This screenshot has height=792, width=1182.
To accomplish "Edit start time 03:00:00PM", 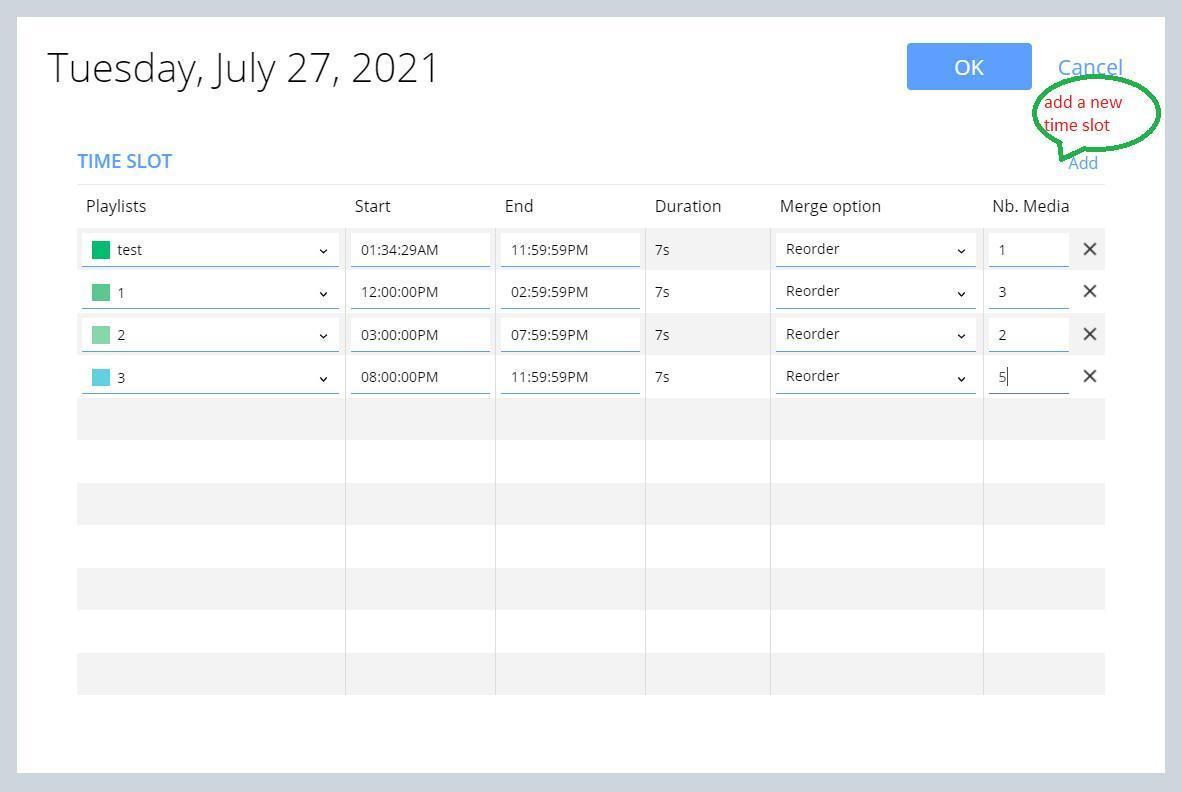I will click(x=420, y=335).
